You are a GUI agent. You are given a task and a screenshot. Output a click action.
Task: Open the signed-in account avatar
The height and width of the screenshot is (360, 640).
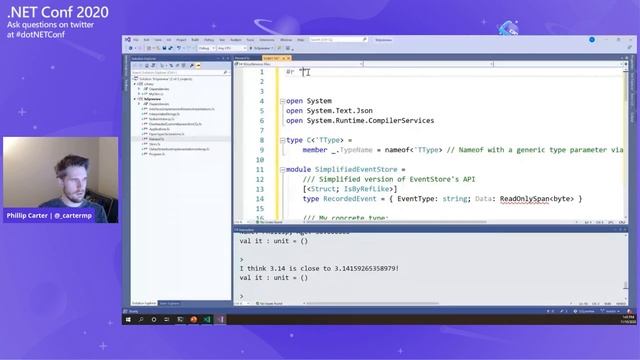pos(592,40)
